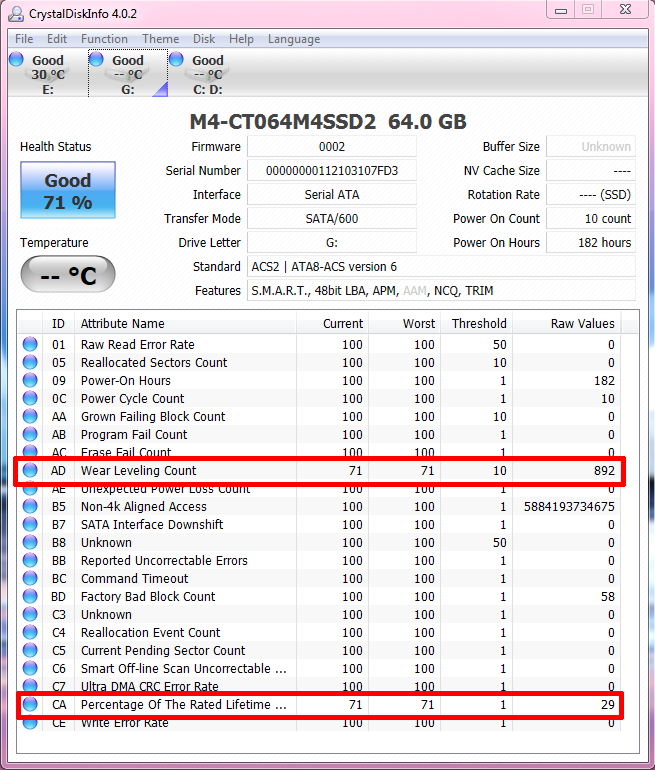Image resolution: width=655 pixels, height=770 pixels.
Task: Select the Wear Leveling Count row text
Action: coord(138,470)
